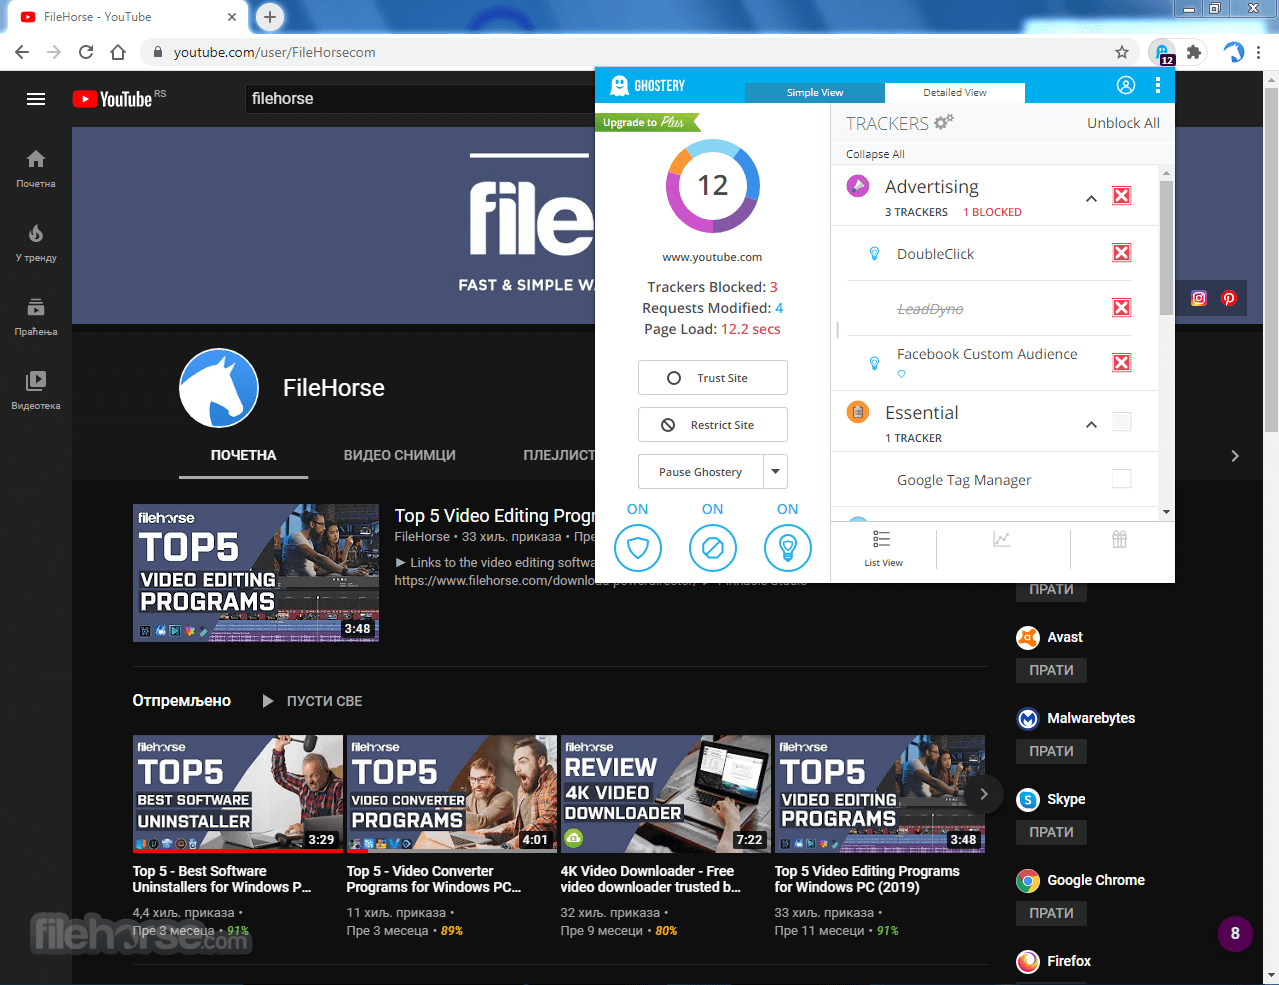The image size is (1279, 985).
Task: Click Collapse All in trackers list
Action: pos(875,154)
